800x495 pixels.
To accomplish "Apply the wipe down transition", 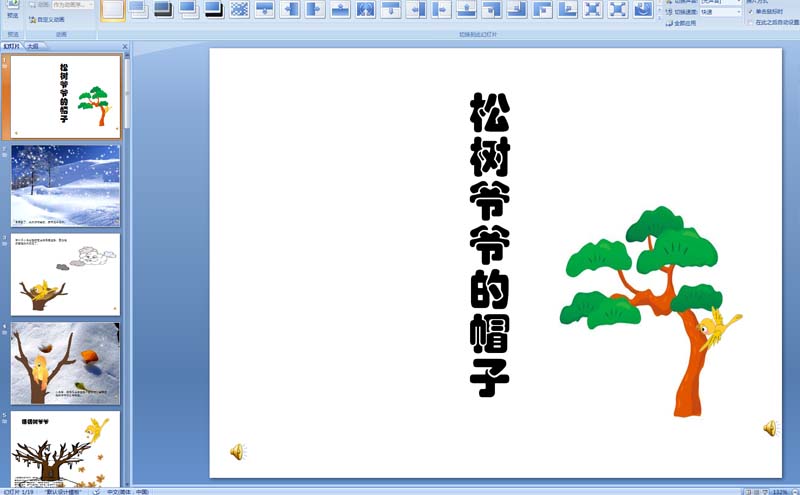I will pyautogui.click(x=264, y=9).
